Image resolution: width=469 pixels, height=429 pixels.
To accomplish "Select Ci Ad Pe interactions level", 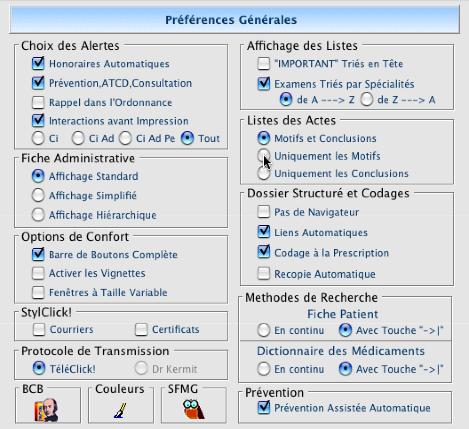I will click(x=125, y=138).
